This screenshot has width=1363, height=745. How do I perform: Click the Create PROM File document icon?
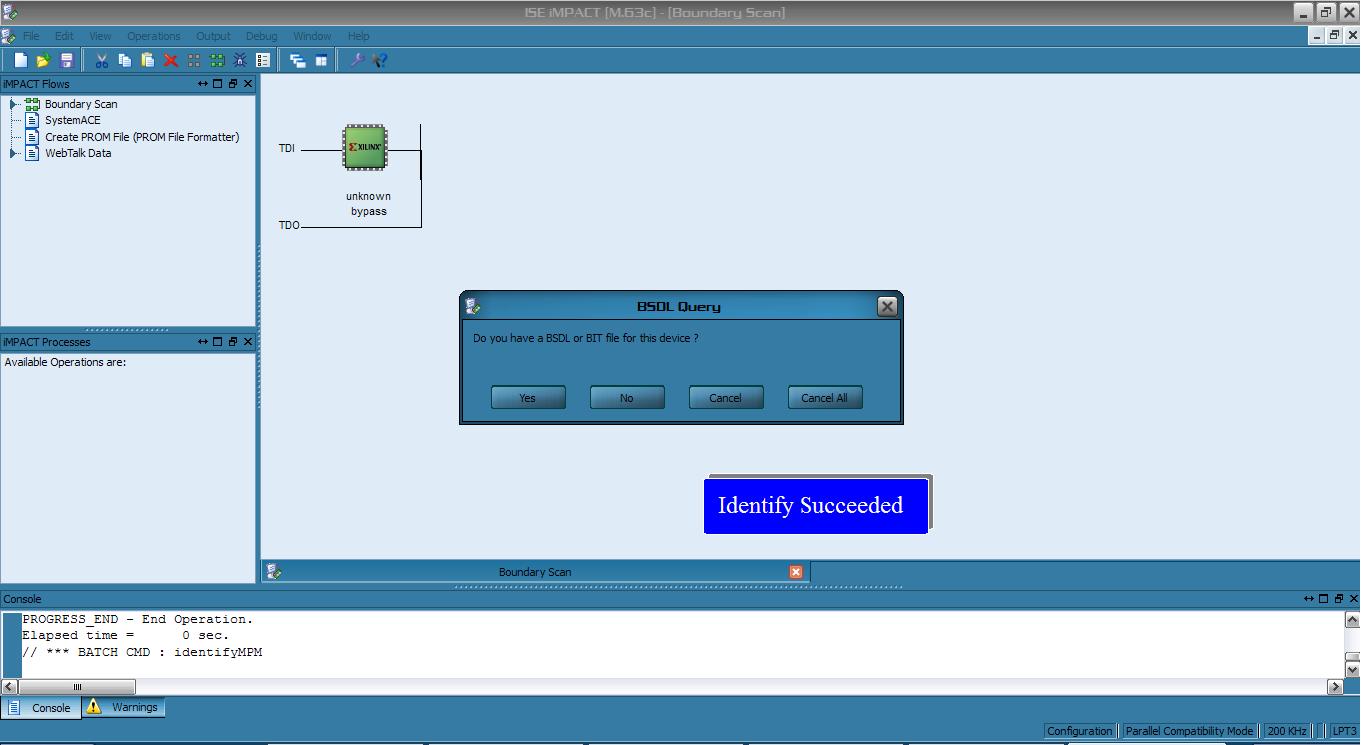(x=32, y=137)
